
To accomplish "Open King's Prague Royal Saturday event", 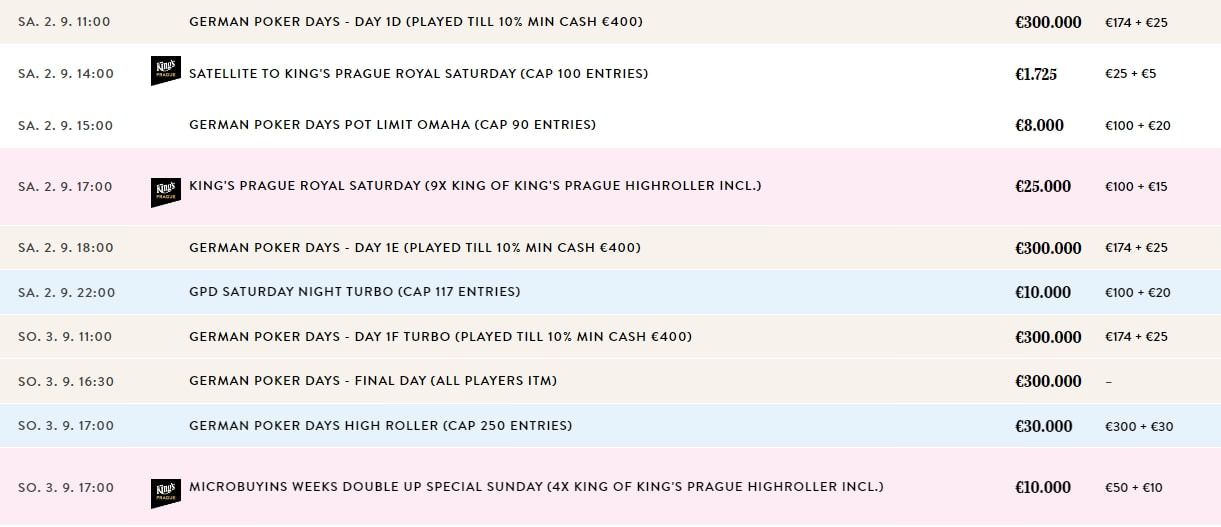I will (474, 186).
